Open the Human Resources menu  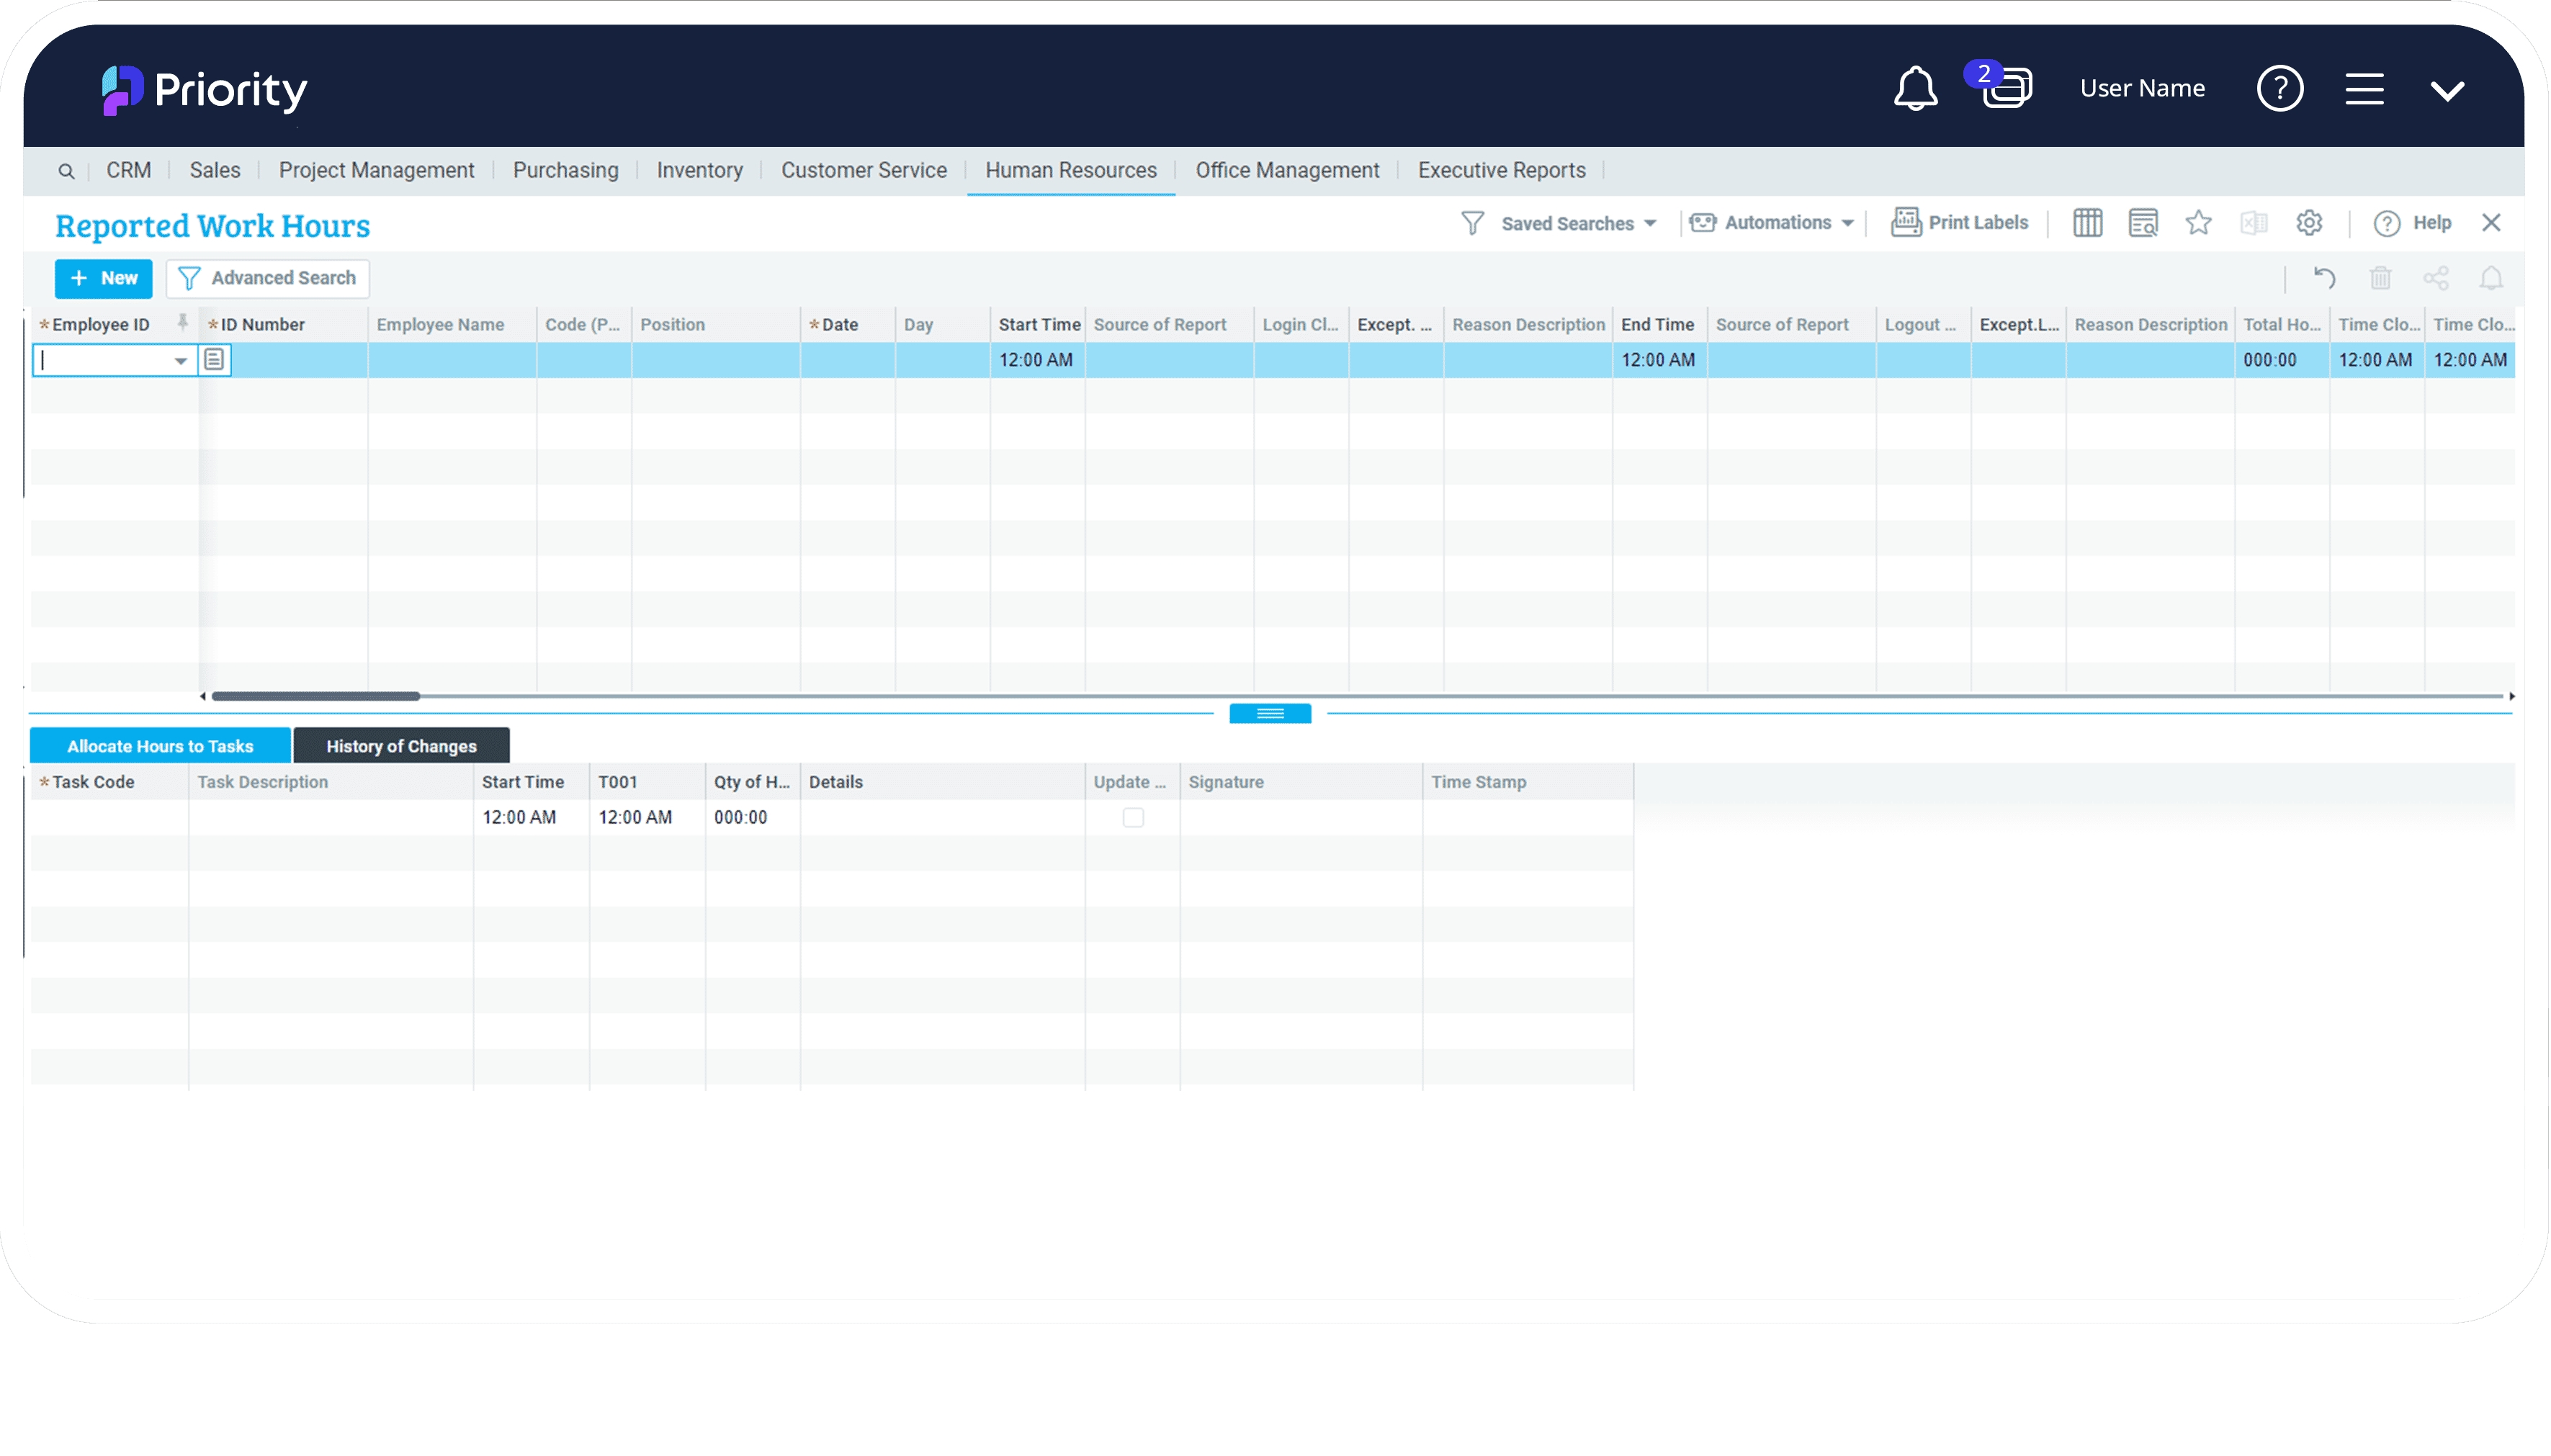click(1070, 170)
